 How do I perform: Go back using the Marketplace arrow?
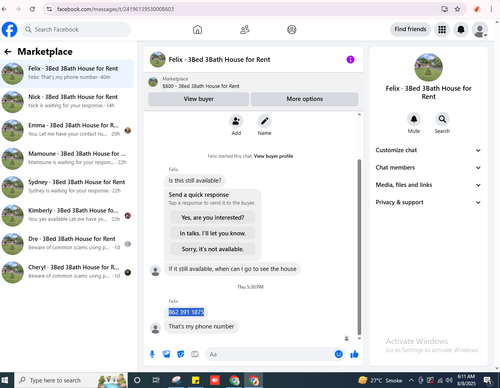(x=8, y=52)
